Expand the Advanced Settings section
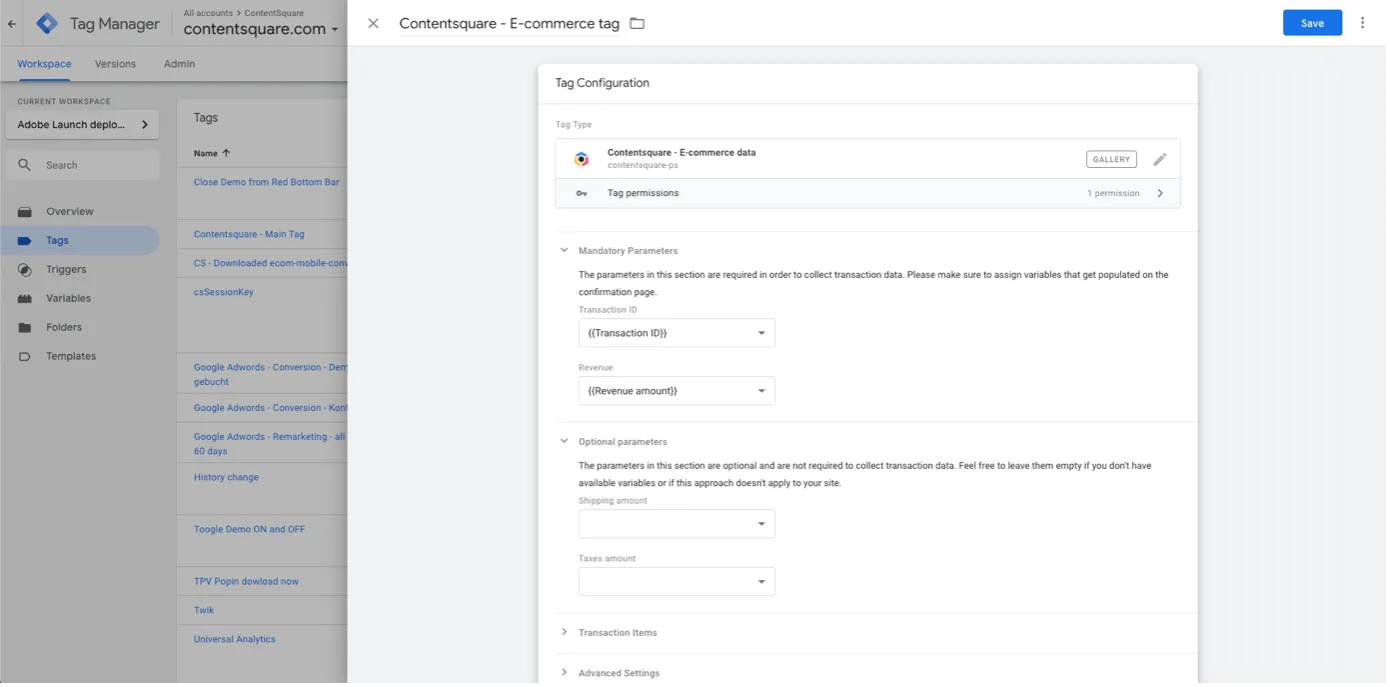Viewport: 1390px width, 687px height. click(618, 673)
